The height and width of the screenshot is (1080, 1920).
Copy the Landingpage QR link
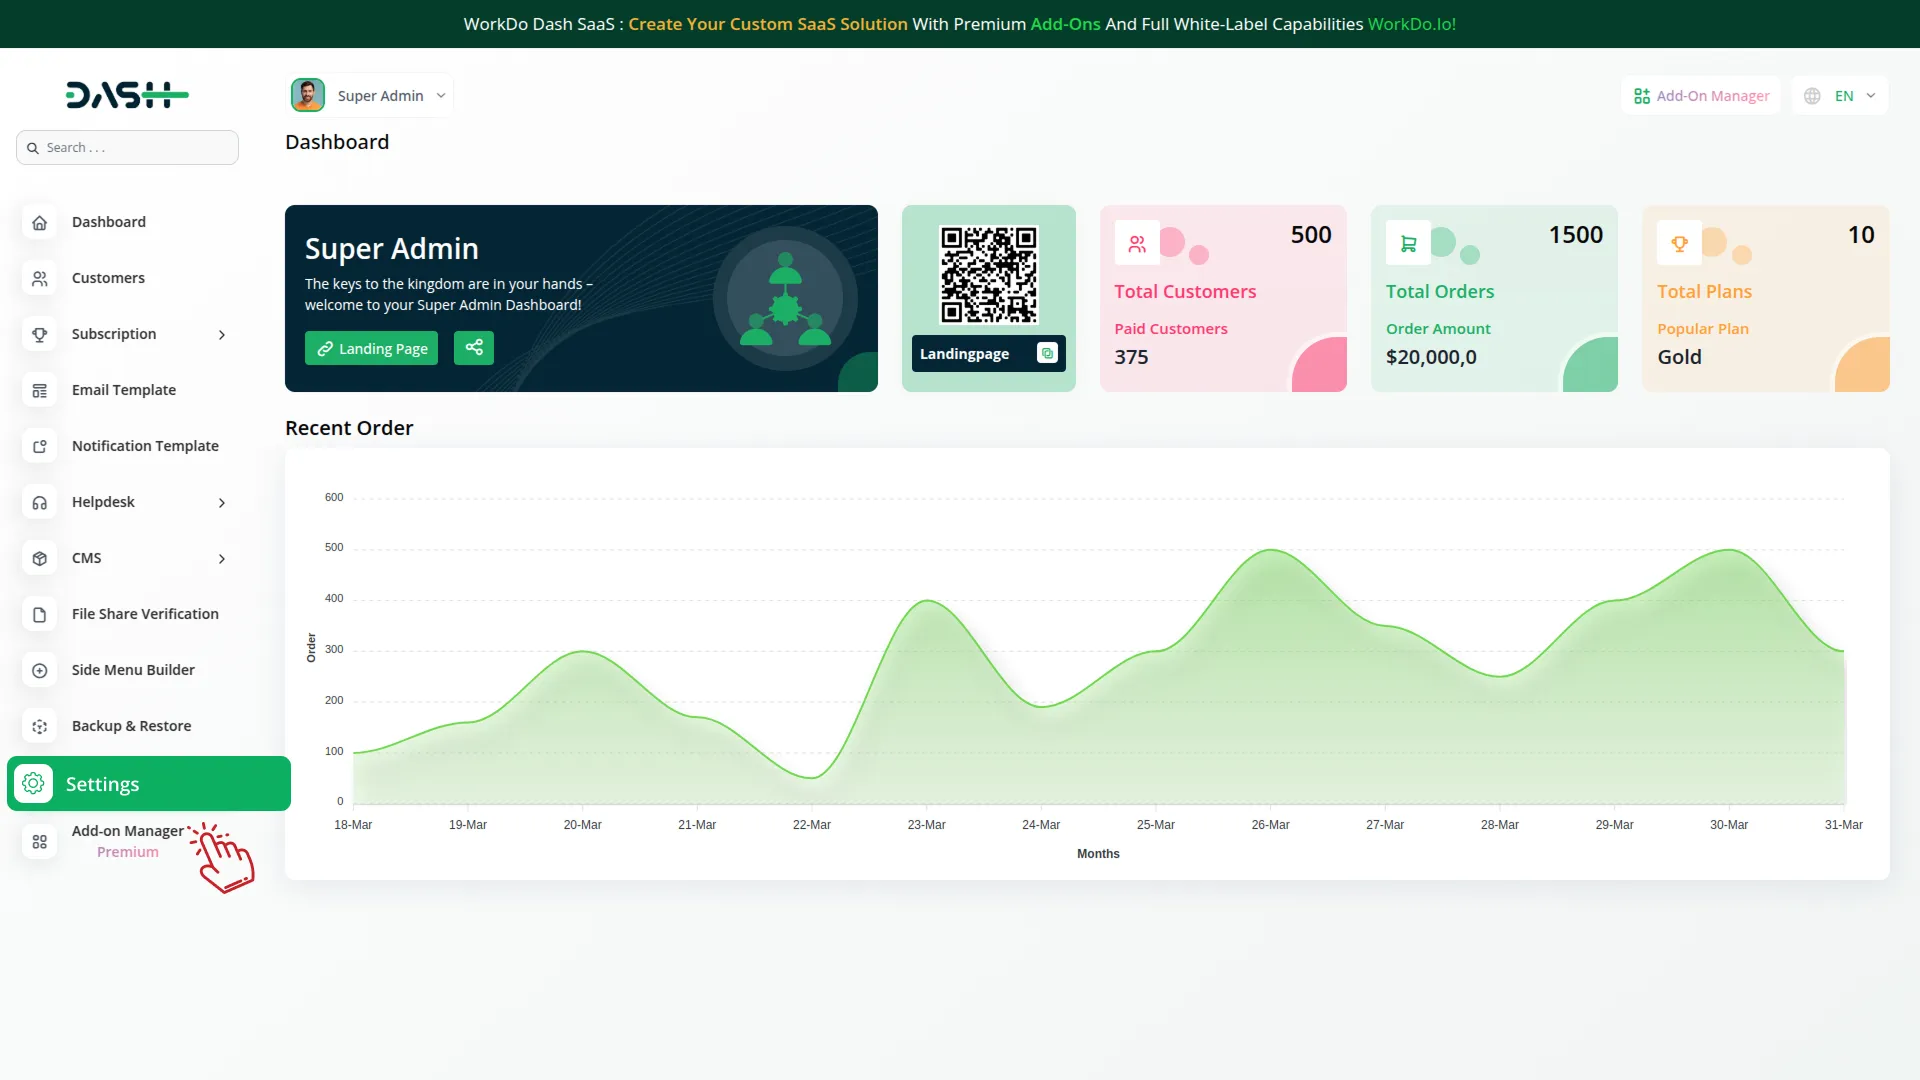pyautogui.click(x=1046, y=353)
